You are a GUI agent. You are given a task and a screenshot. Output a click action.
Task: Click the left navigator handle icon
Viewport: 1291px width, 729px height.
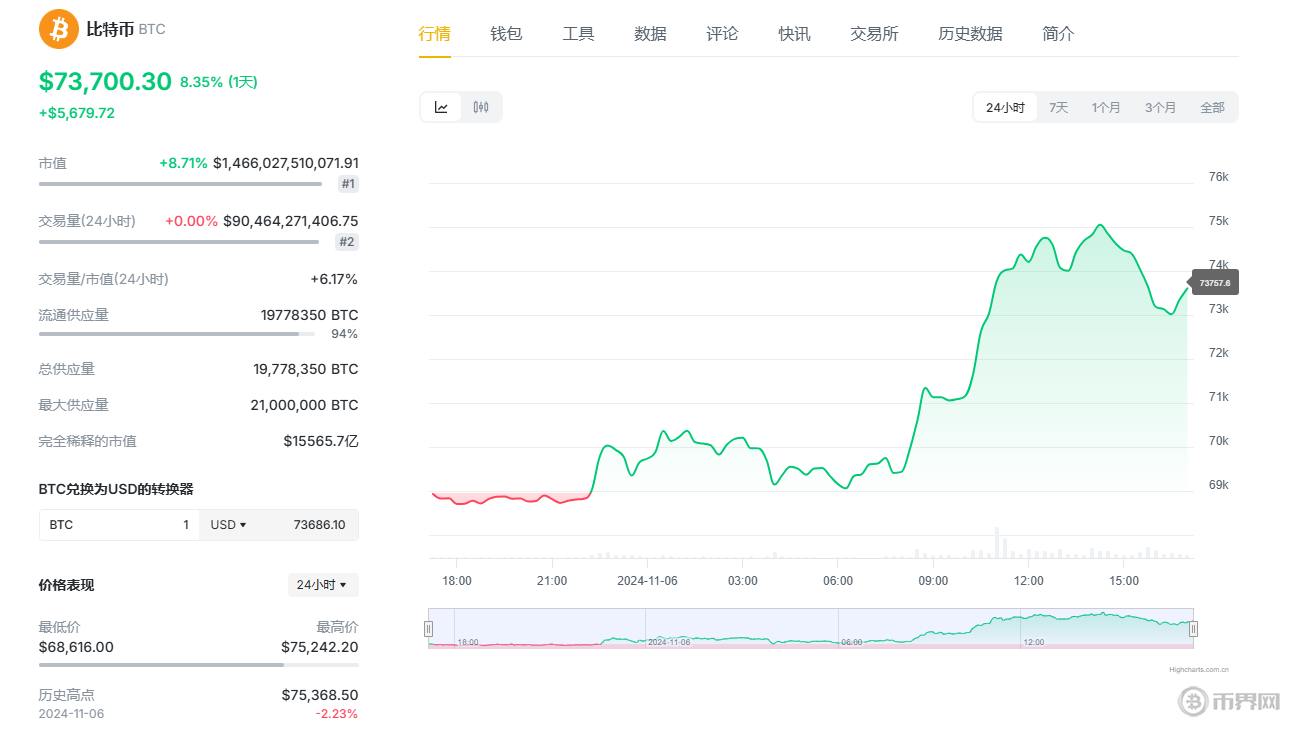pyautogui.click(x=430, y=627)
